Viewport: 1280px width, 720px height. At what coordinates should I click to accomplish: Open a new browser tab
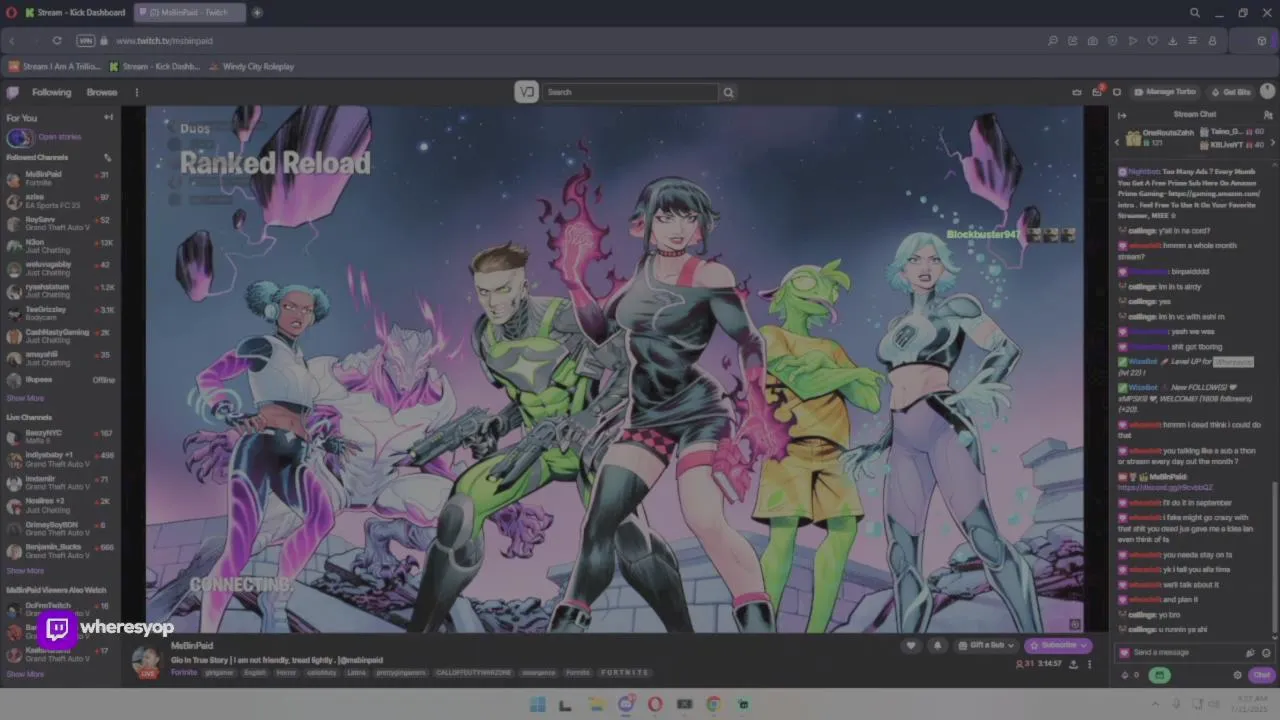pos(257,13)
